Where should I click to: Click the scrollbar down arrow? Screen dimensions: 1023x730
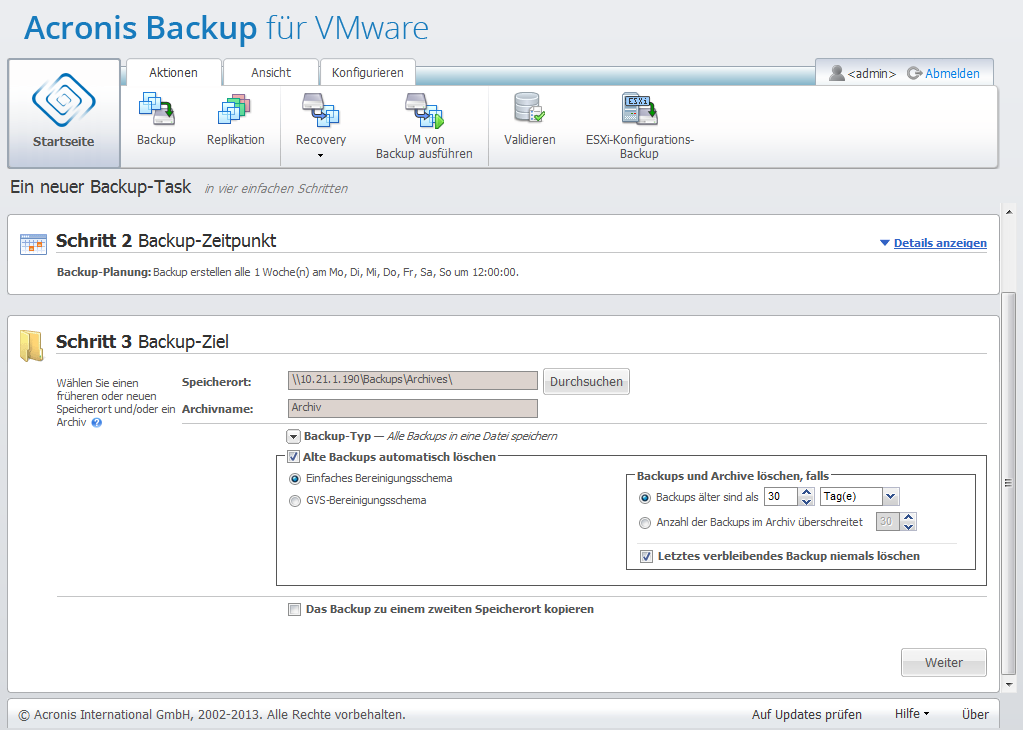[x=1009, y=684]
